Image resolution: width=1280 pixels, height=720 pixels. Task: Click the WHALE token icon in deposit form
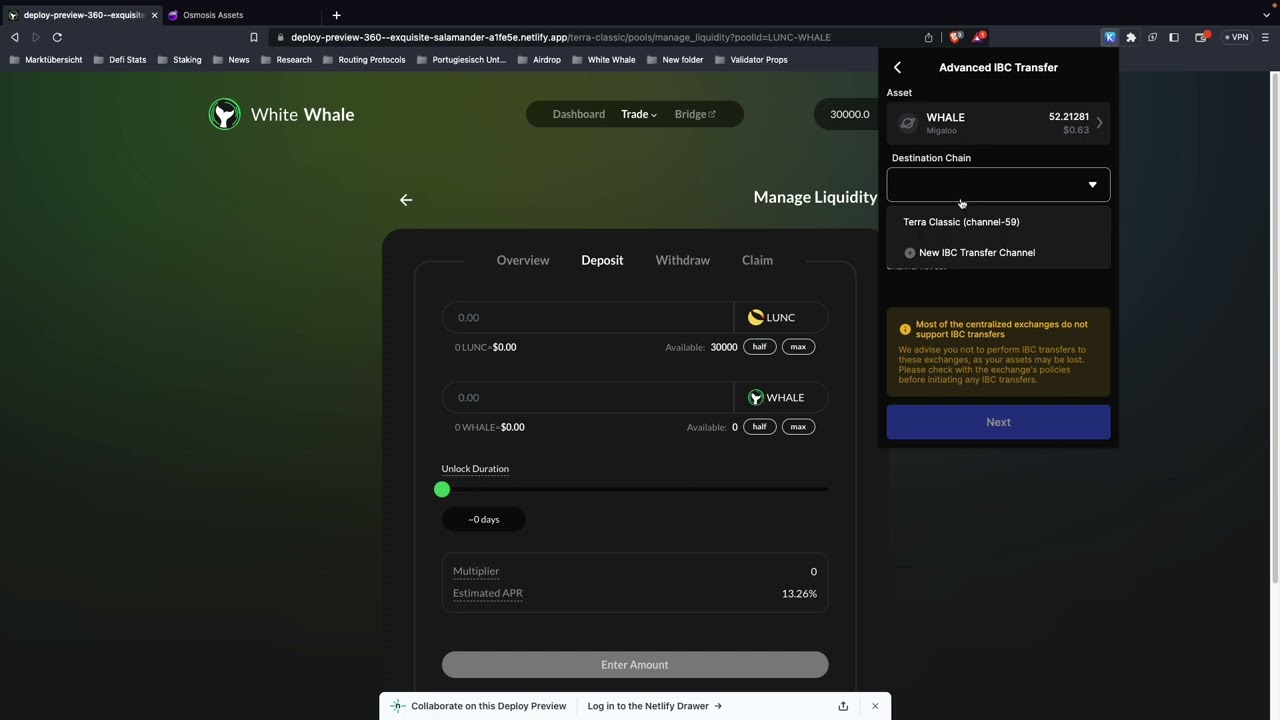(x=756, y=397)
